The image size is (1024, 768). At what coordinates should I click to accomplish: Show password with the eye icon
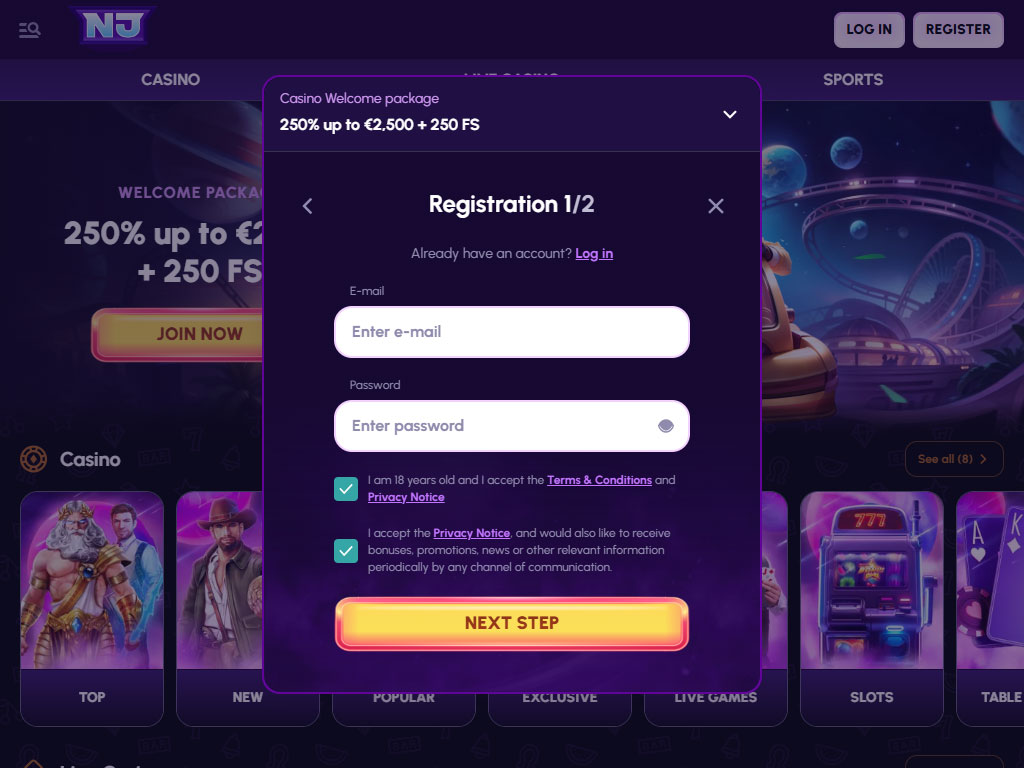pos(665,426)
